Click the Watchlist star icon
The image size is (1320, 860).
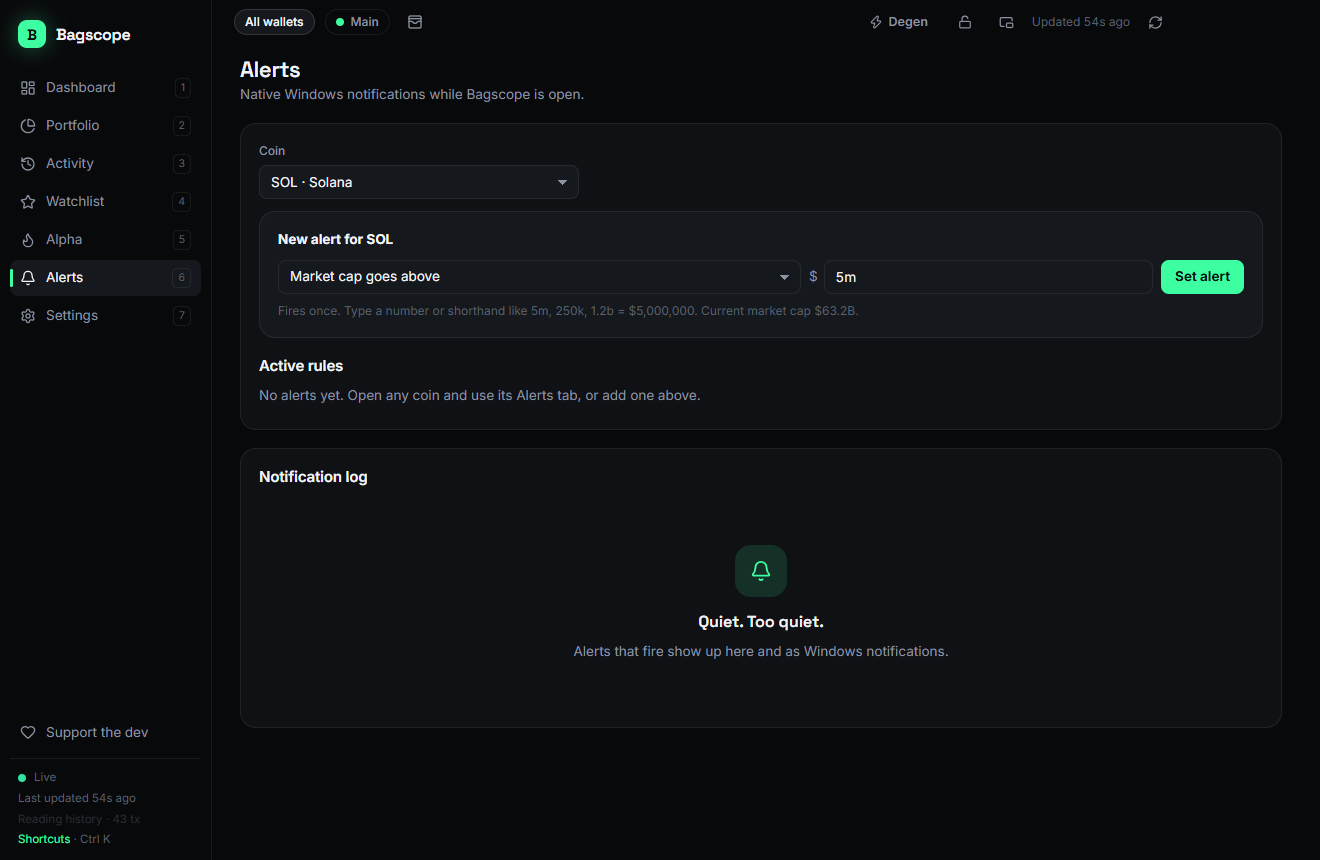click(x=28, y=201)
